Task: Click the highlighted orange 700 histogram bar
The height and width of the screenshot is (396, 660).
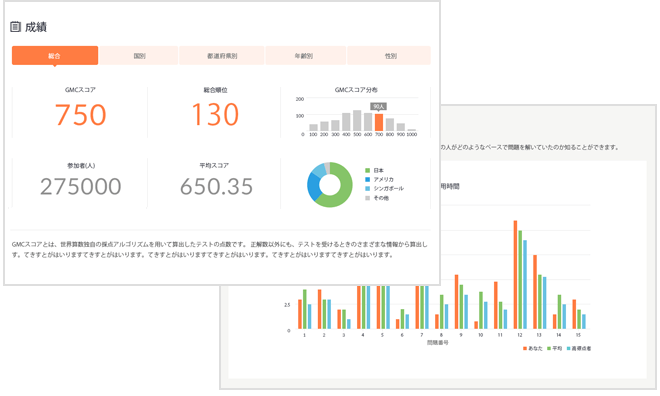Action: [379, 122]
